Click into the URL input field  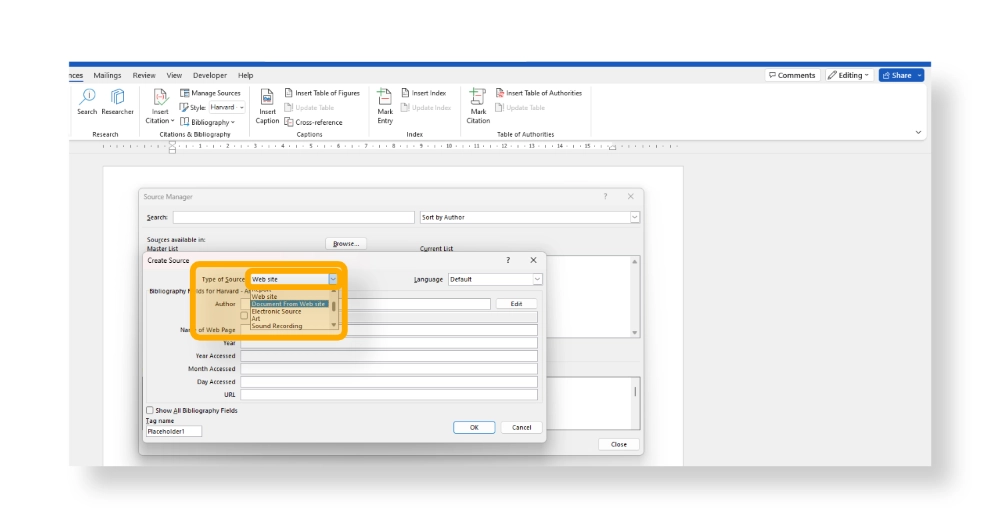[388, 394]
